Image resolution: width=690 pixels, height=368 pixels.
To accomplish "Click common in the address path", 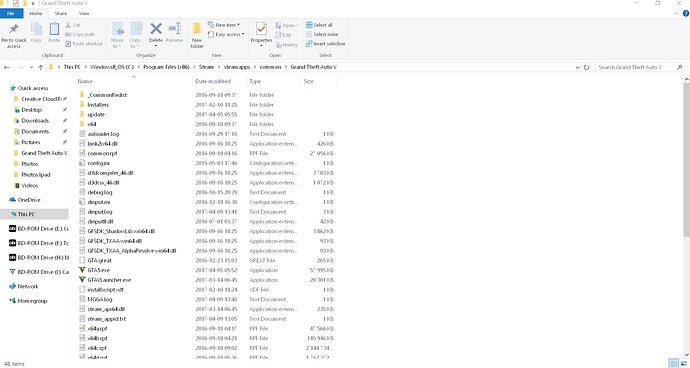I will 270,67.
